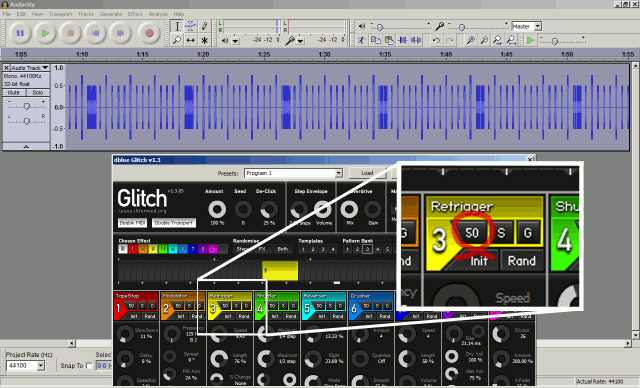Select the Zoom magnifier tool

[x=177, y=40]
